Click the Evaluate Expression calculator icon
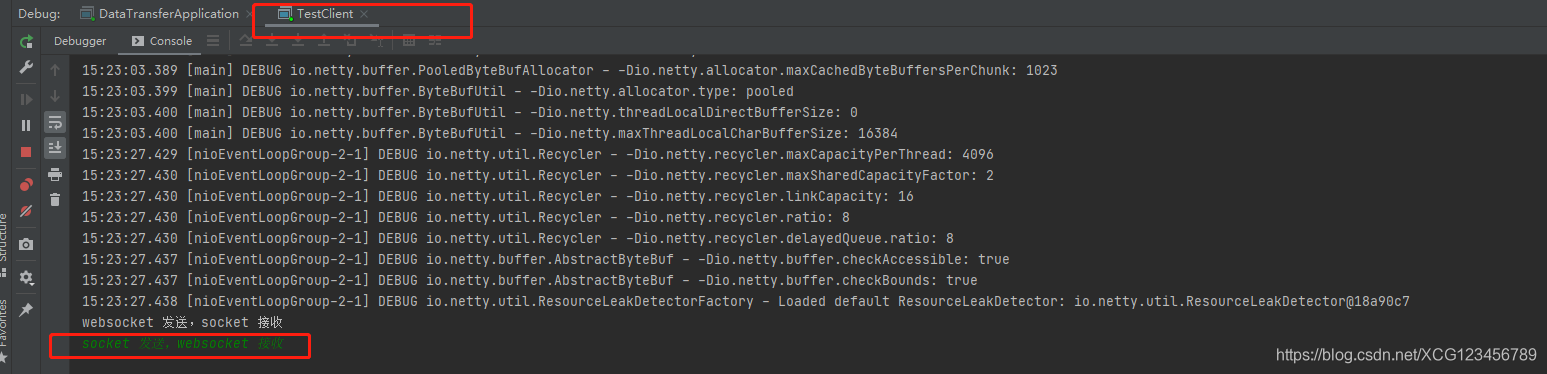This screenshot has width=1547, height=374. point(409,41)
